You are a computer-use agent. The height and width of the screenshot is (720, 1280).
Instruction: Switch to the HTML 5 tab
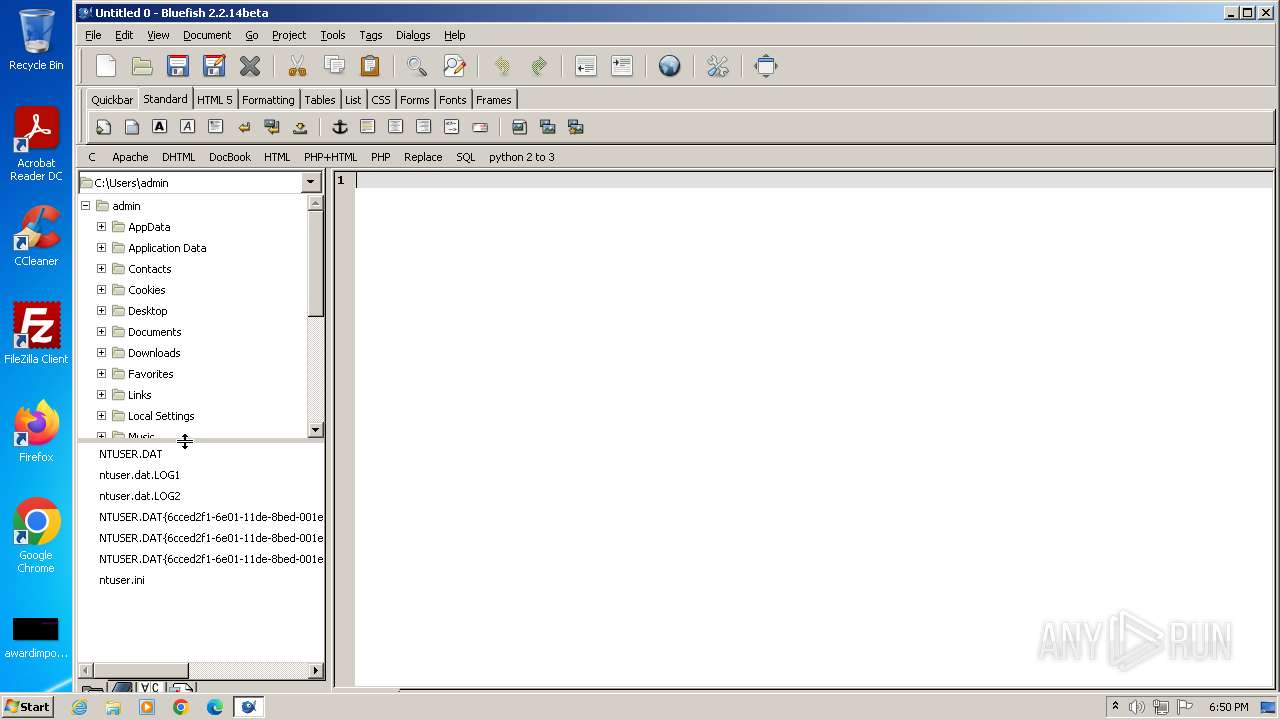(215, 100)
